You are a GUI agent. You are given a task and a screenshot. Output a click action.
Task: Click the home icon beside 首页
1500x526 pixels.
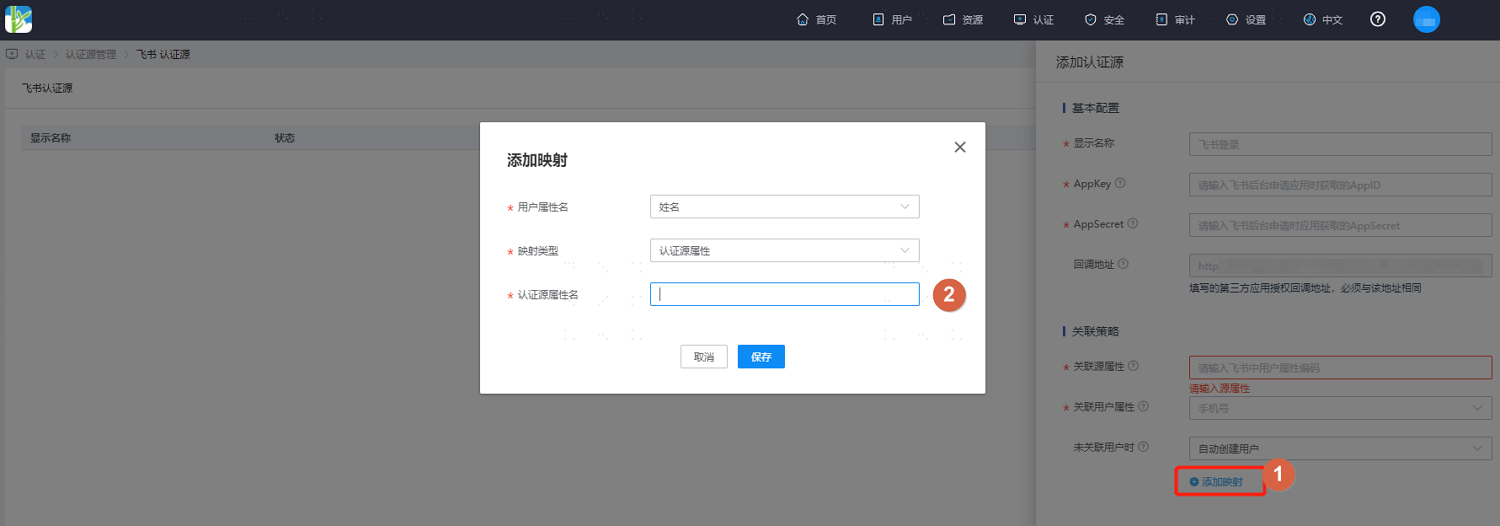[x=802, y=20]
